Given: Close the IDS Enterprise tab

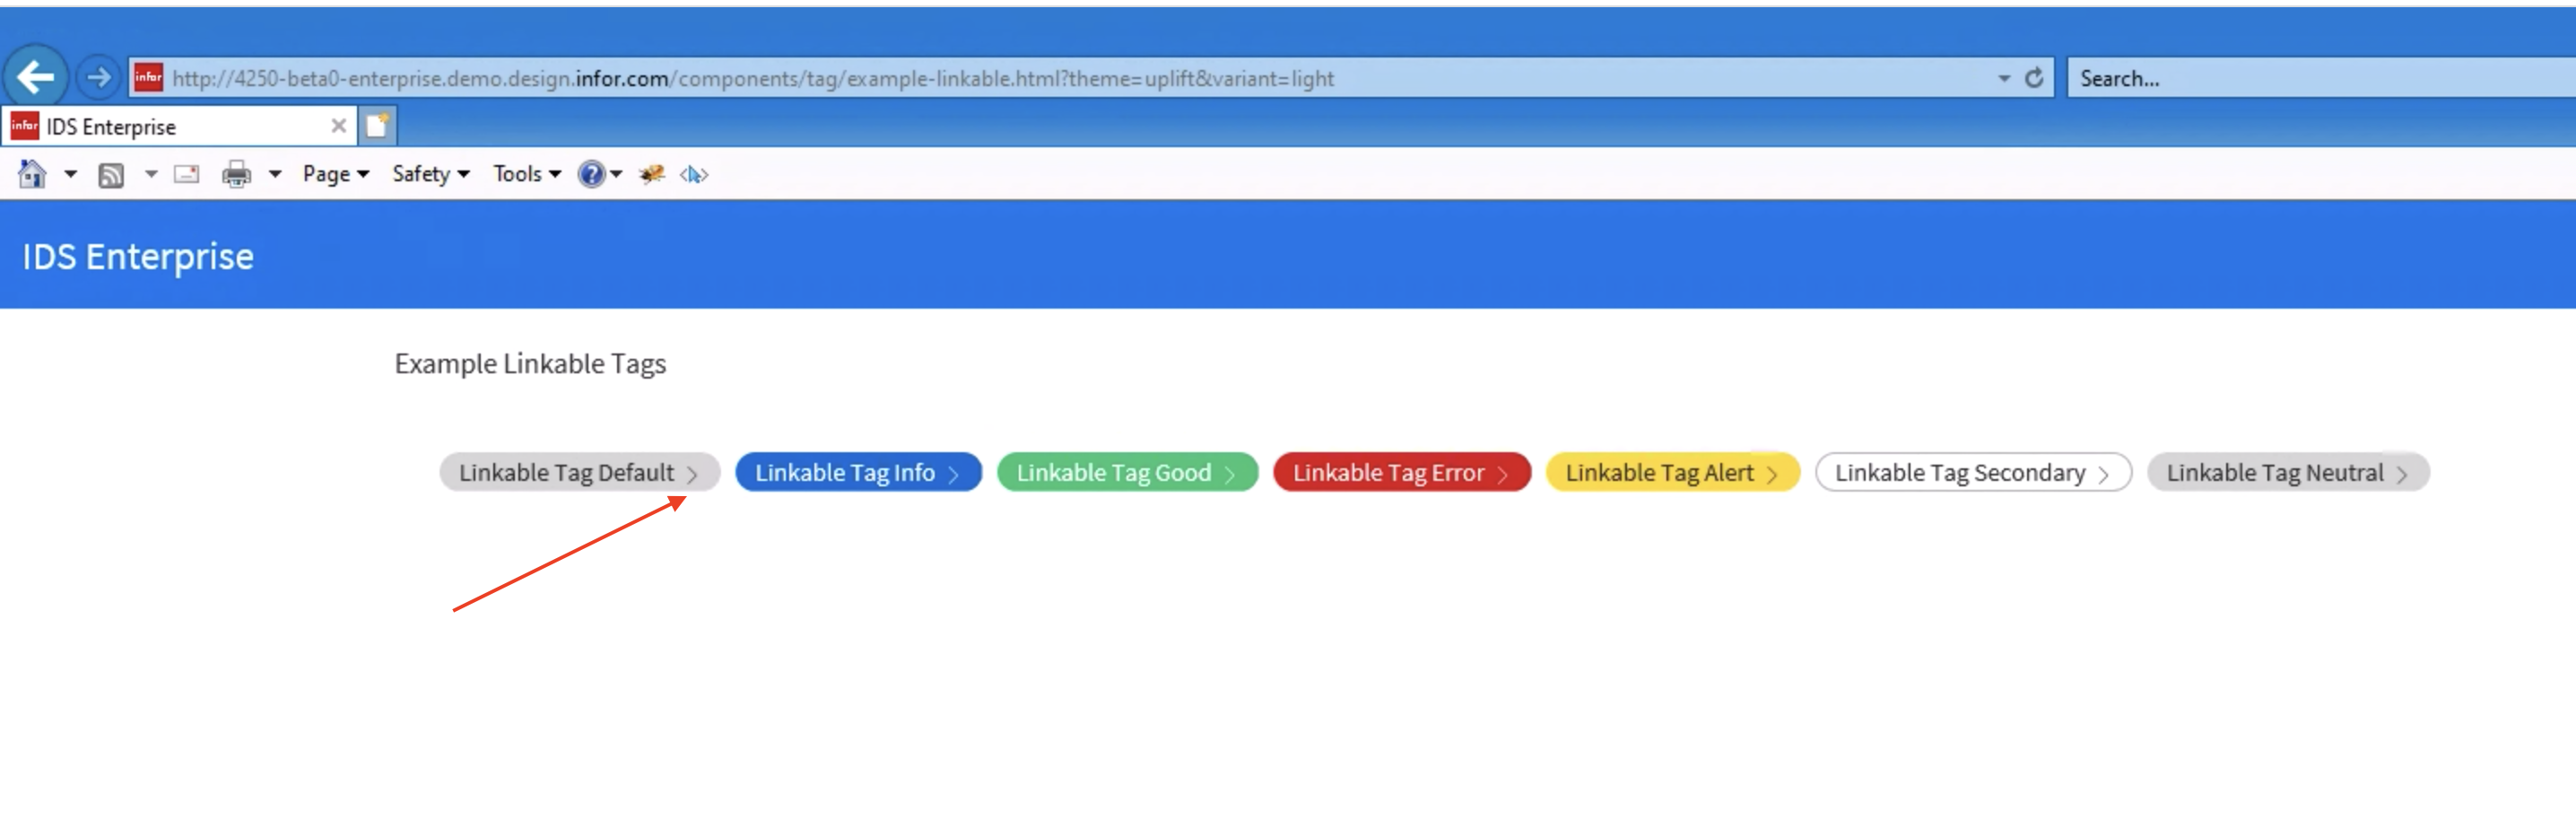Looking at the screenshot, I should (x=339, y=126).
